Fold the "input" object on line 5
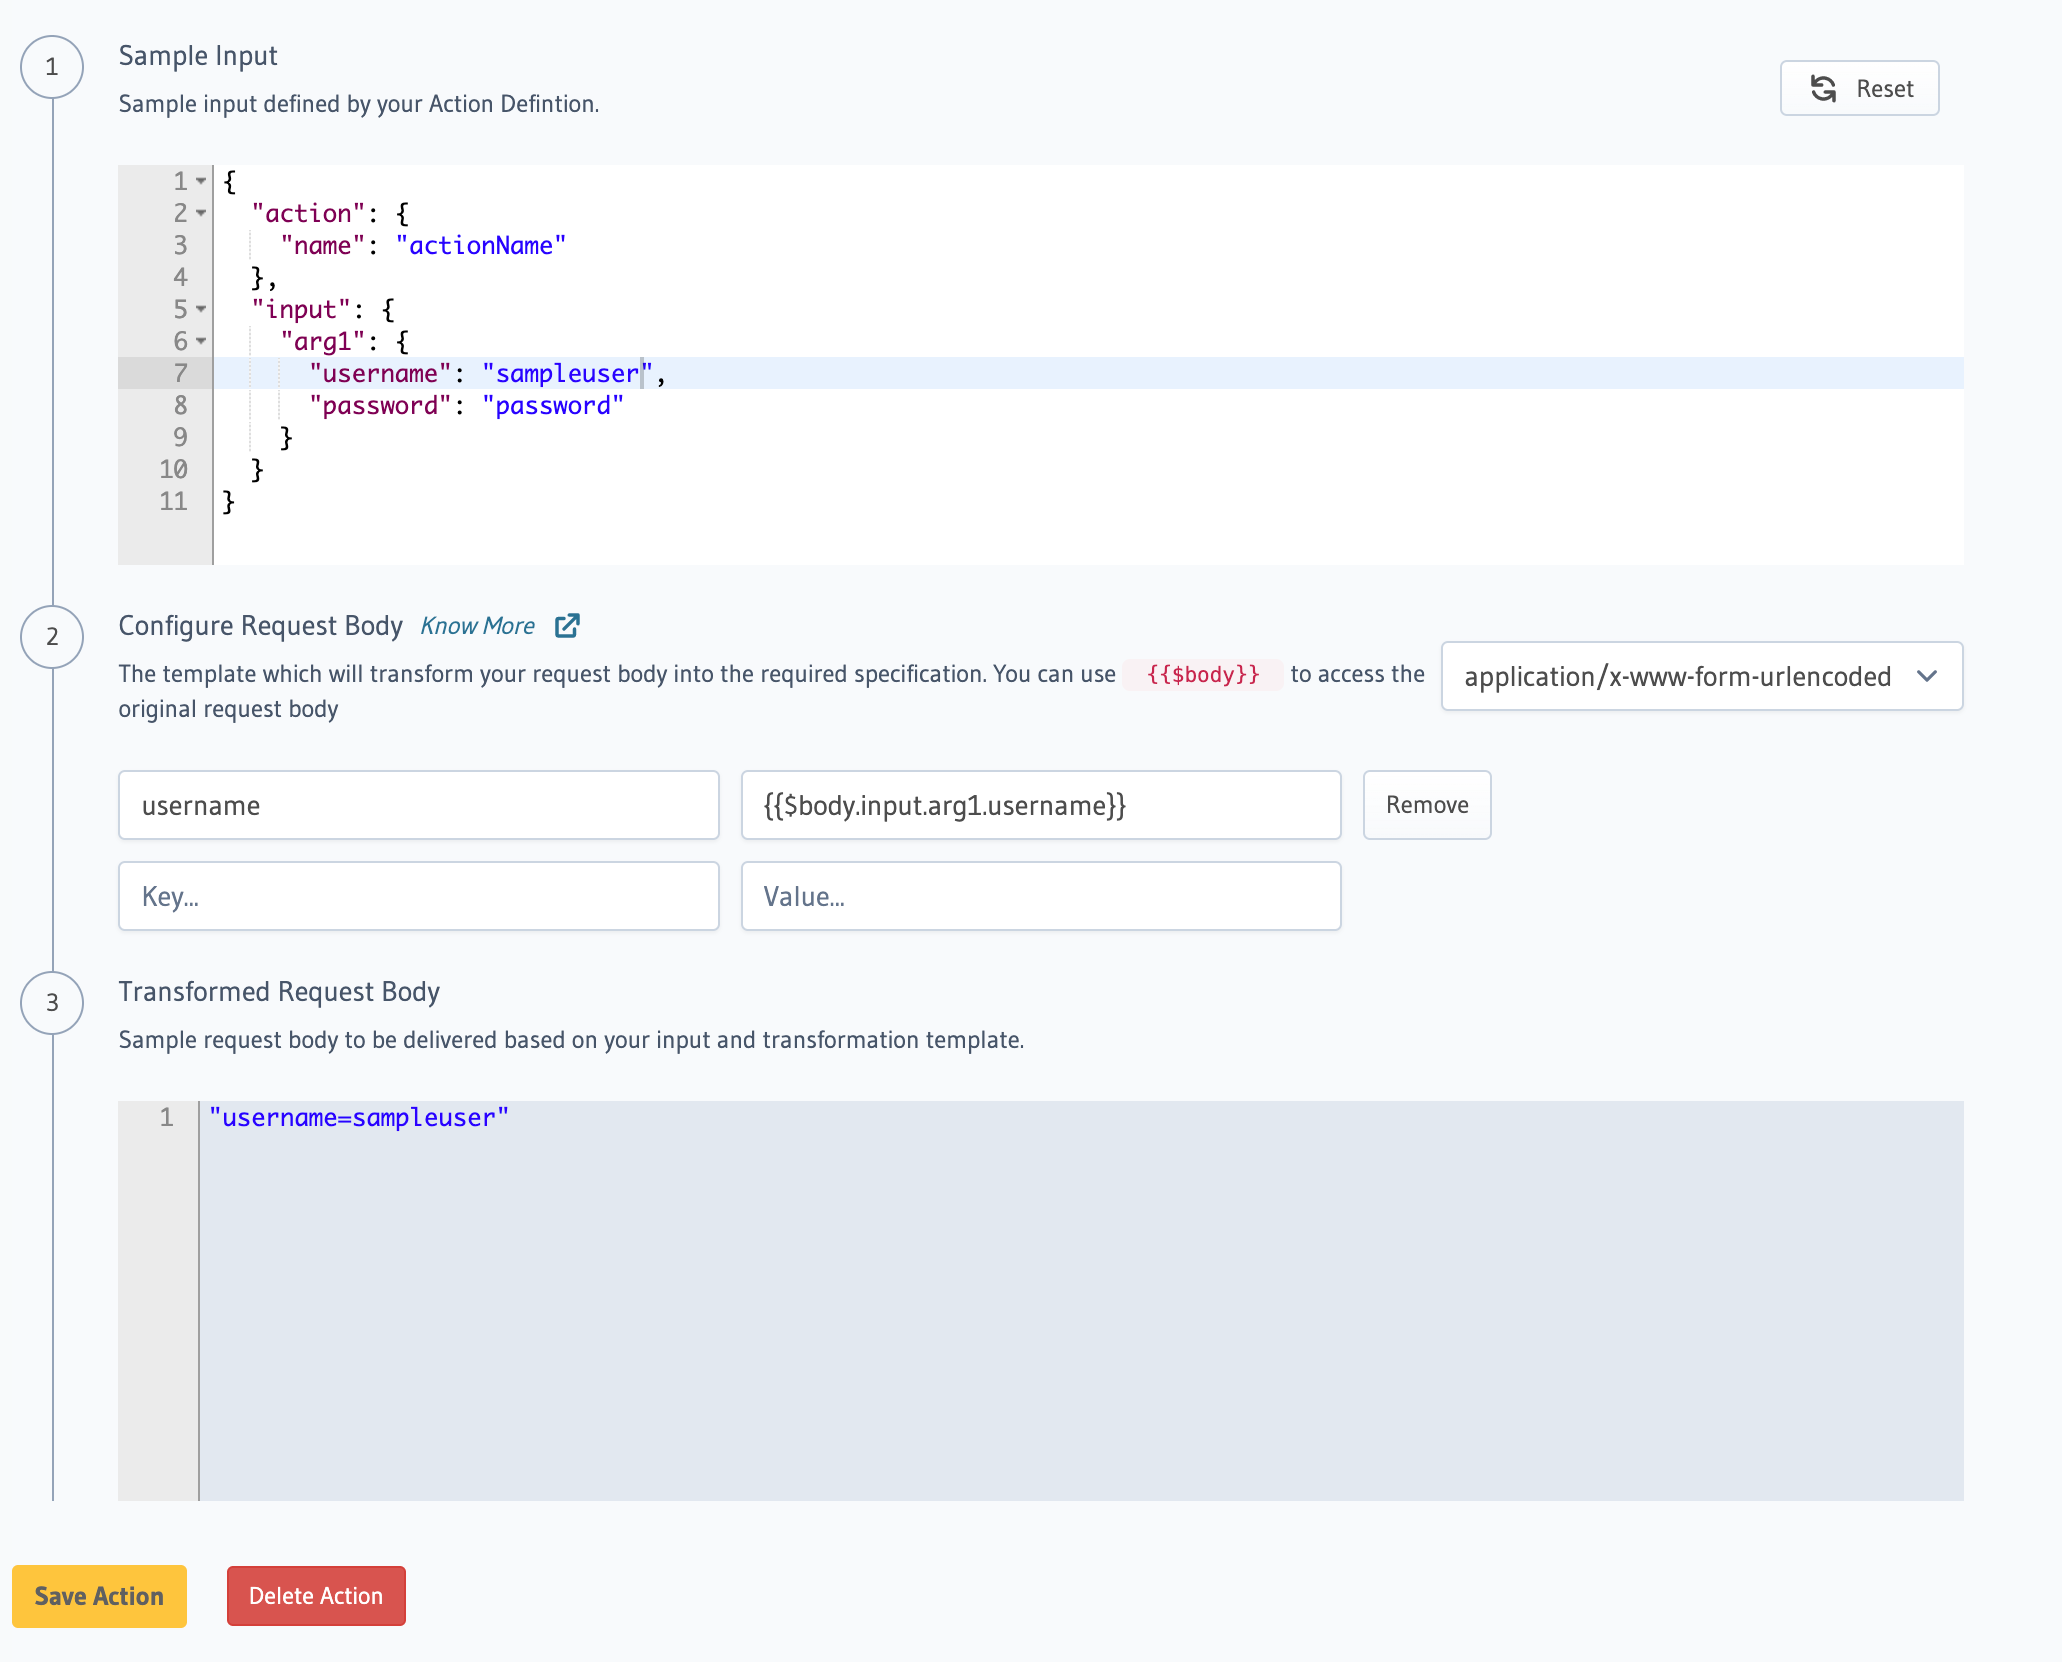The image size is (2062, 1662). coord(201,309)
